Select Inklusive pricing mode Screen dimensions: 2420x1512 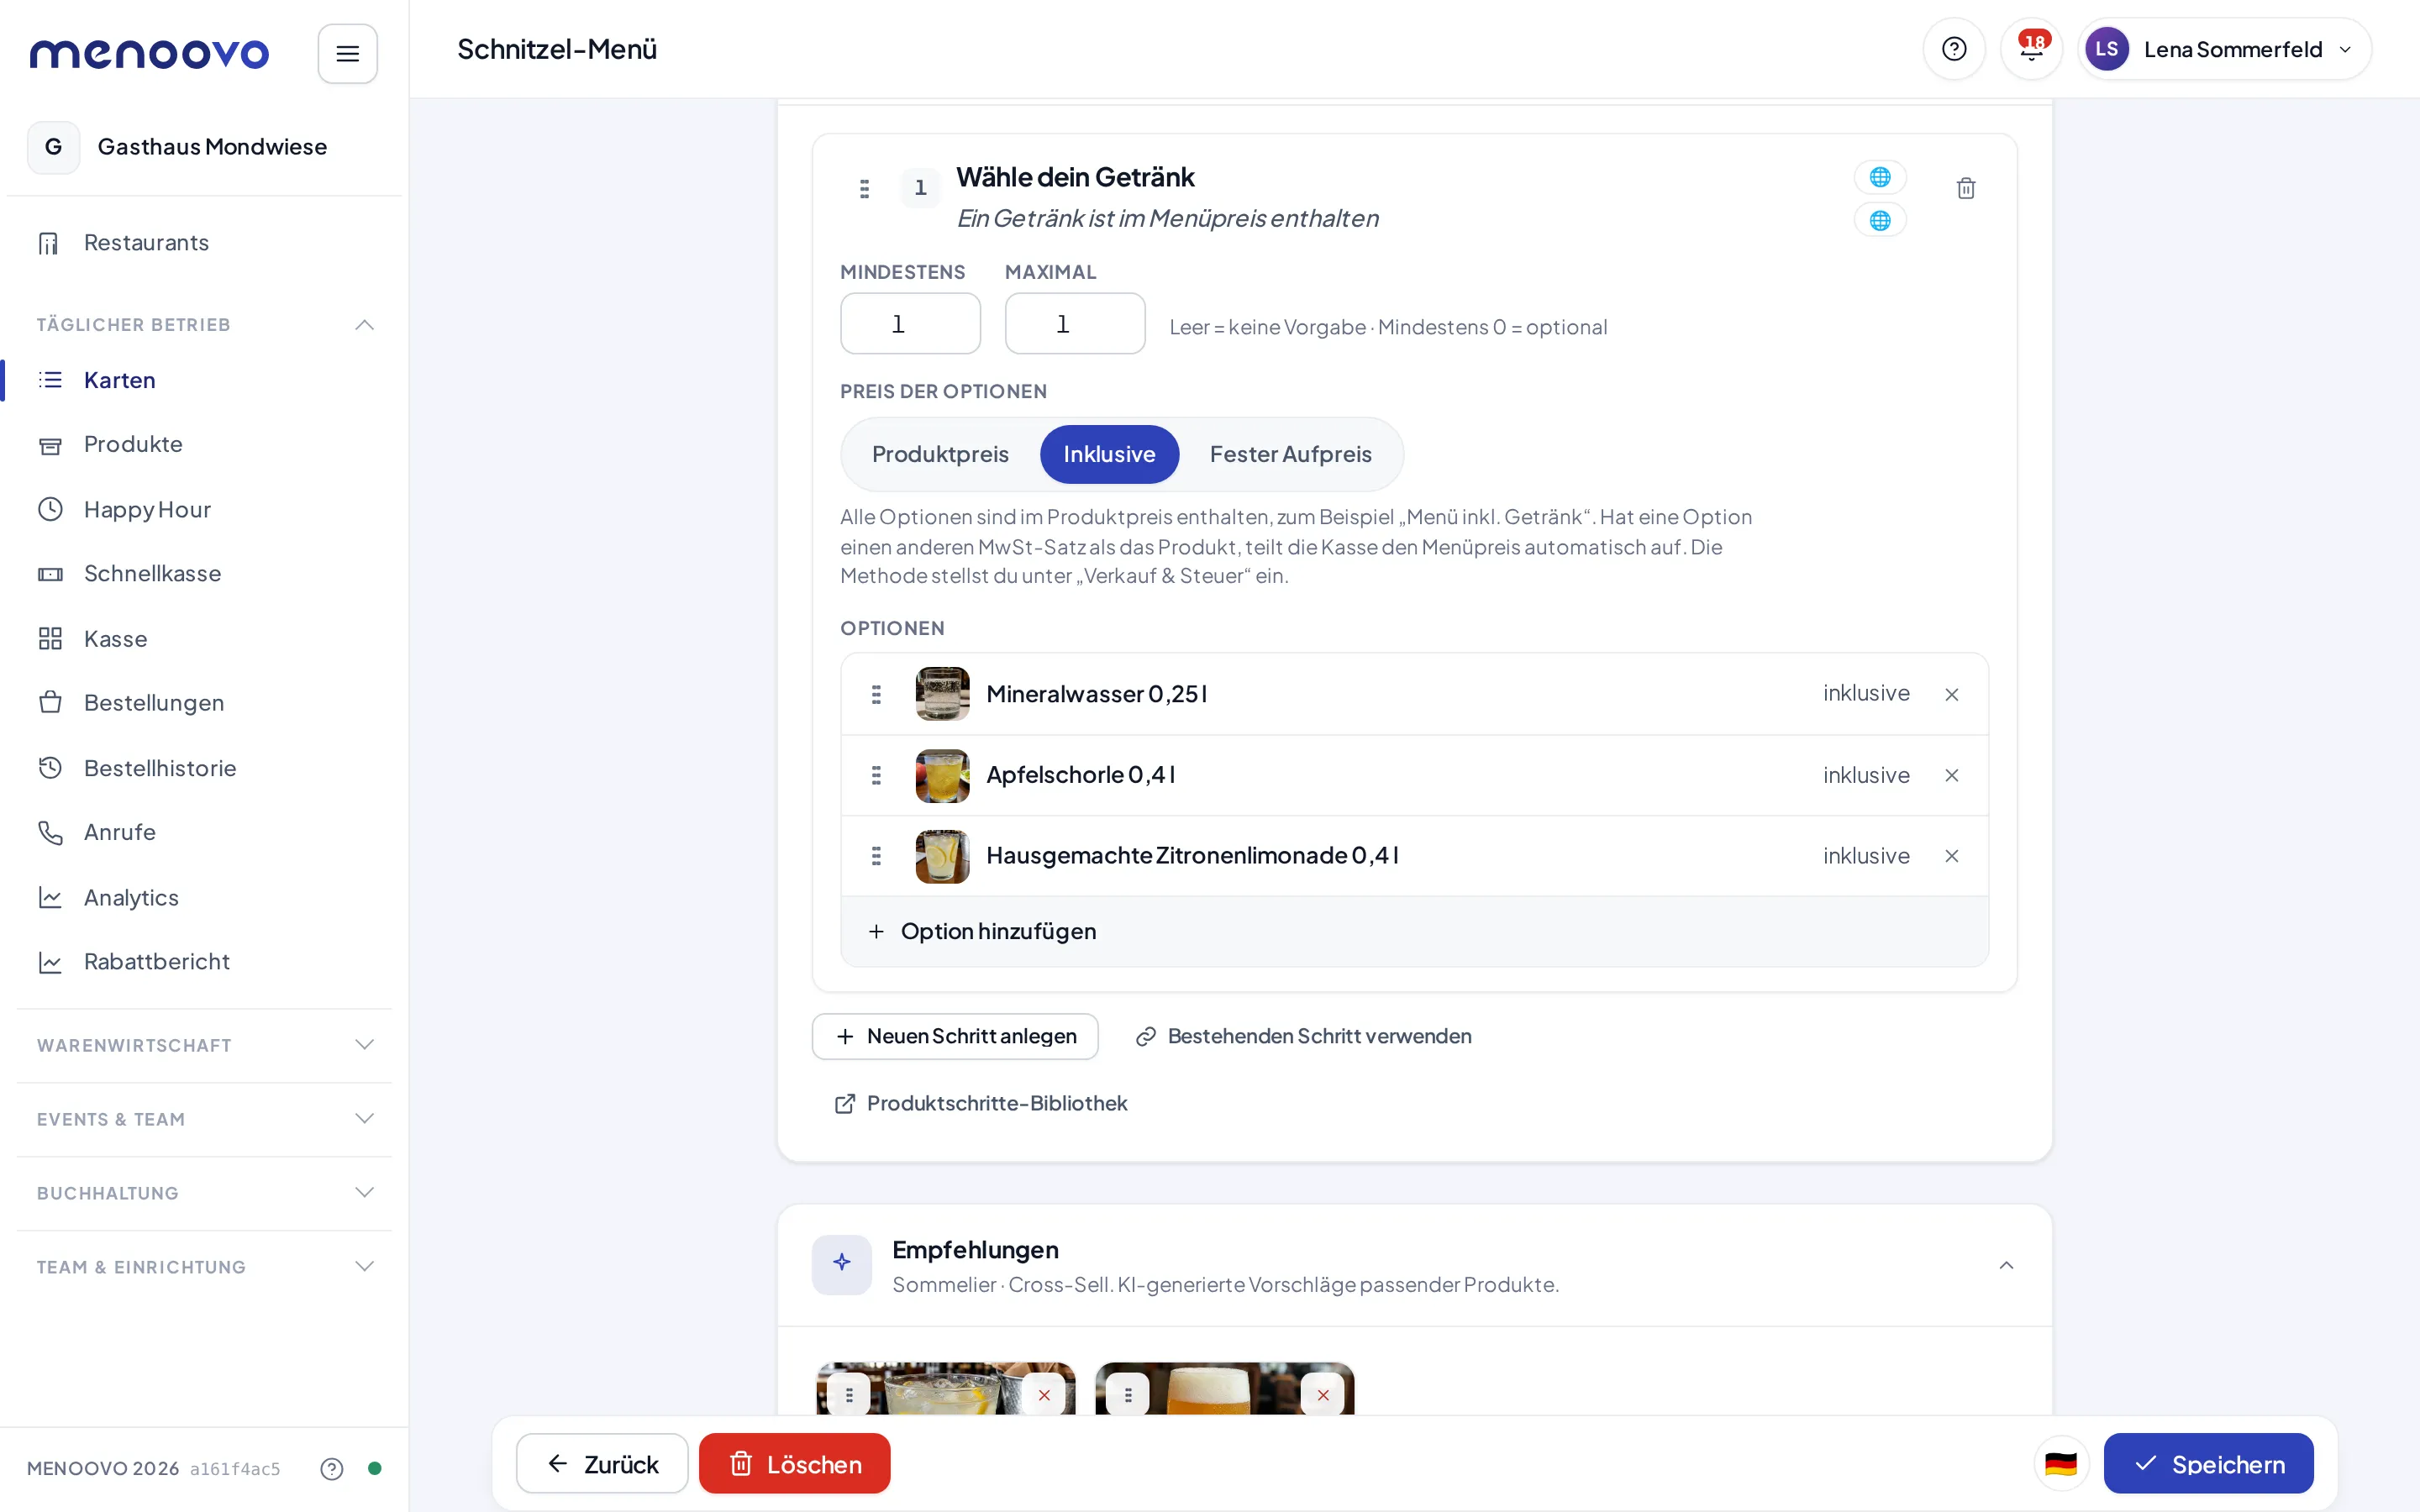[1109, 454]
